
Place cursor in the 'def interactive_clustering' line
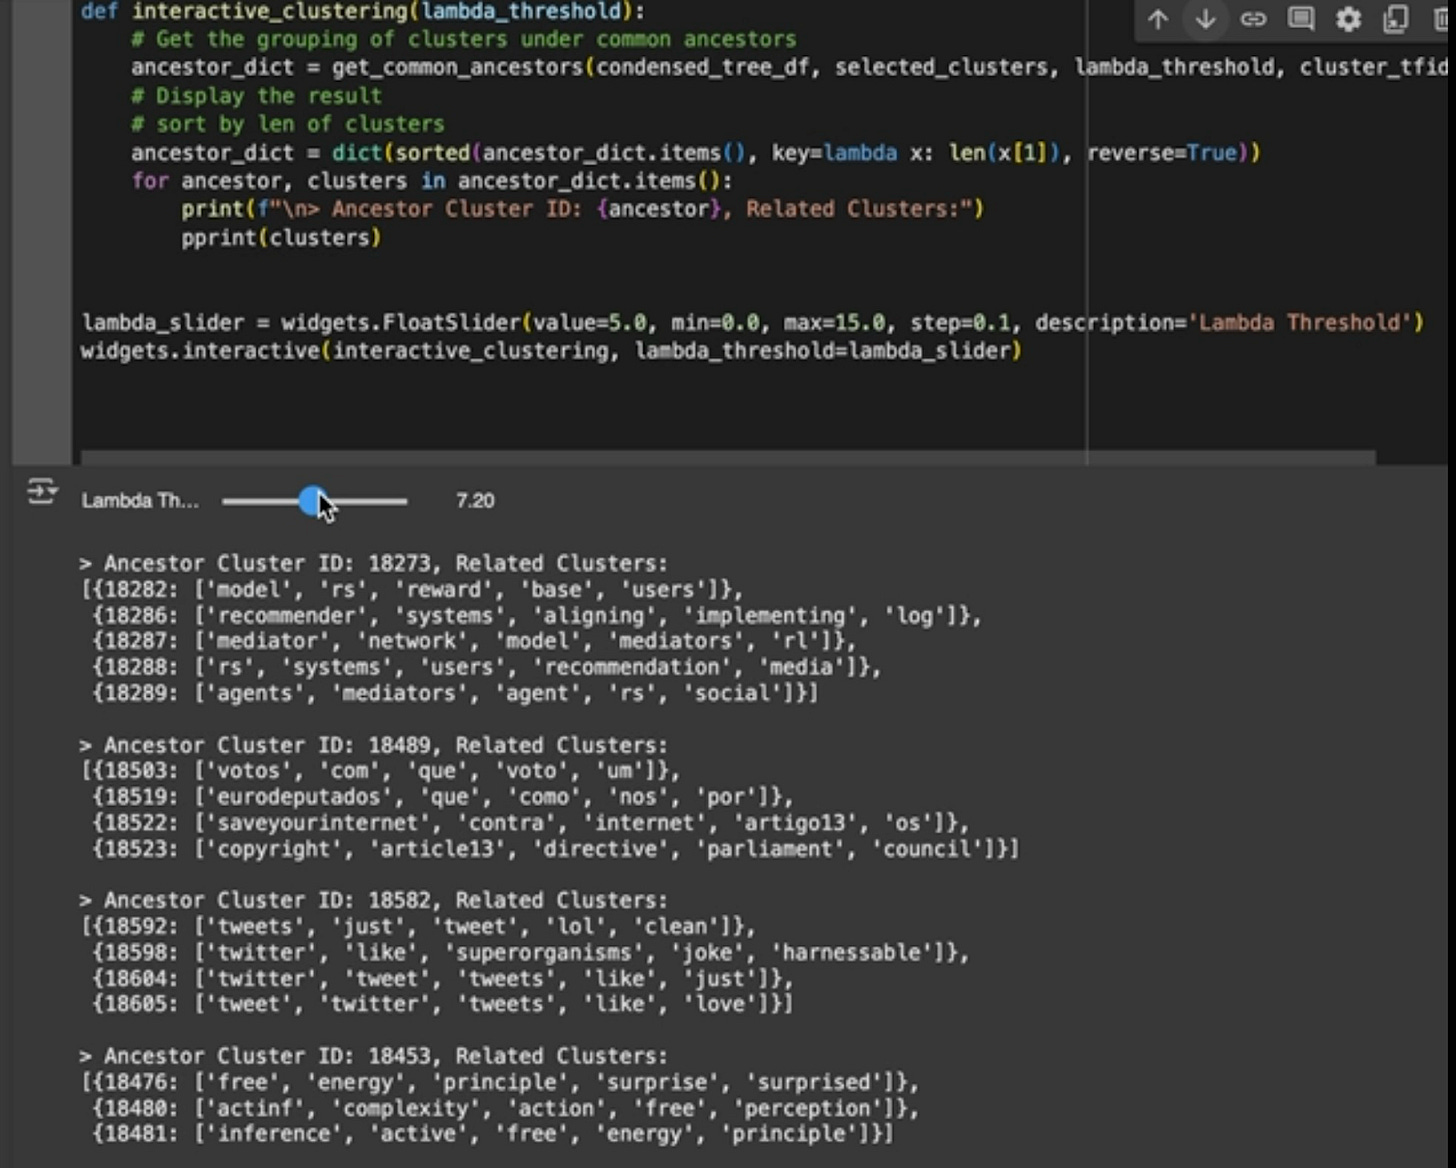pyautogui.click(x=363, y=11)
